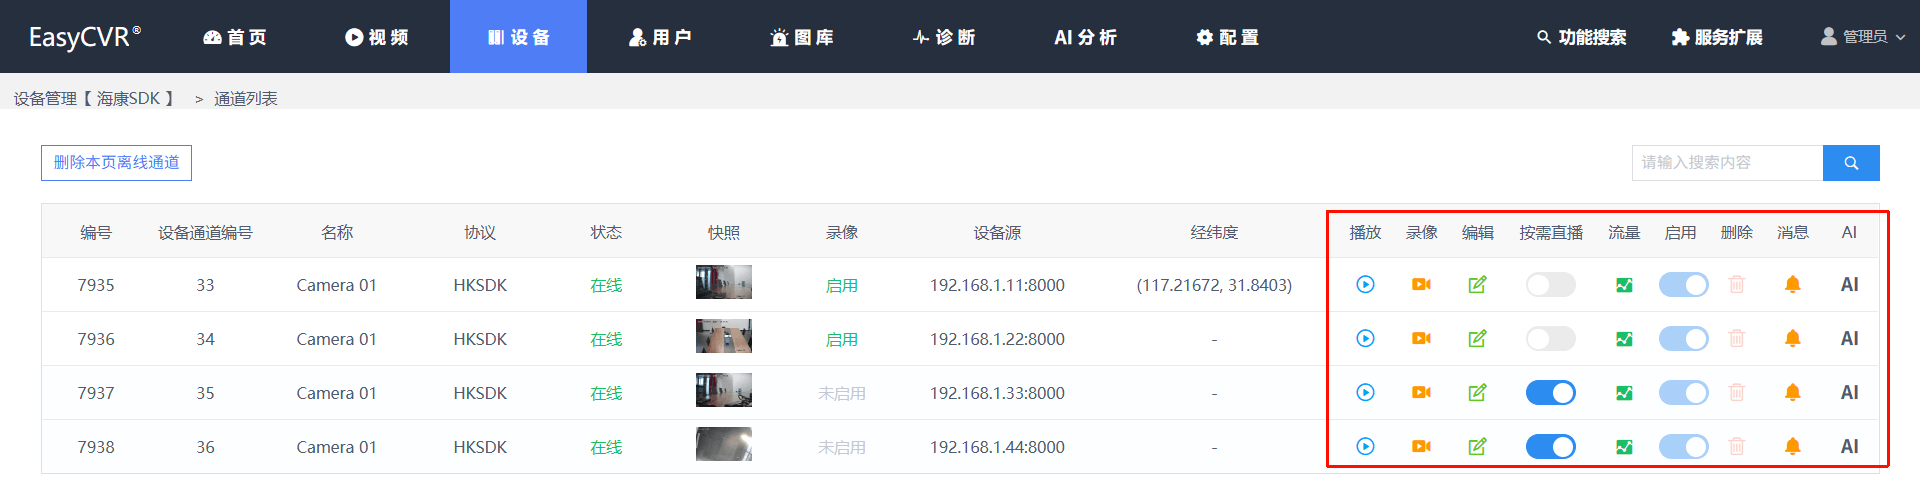Play channel 7935 video stream
This screenshot has height=490, width=1920.
coord(1365,285)
